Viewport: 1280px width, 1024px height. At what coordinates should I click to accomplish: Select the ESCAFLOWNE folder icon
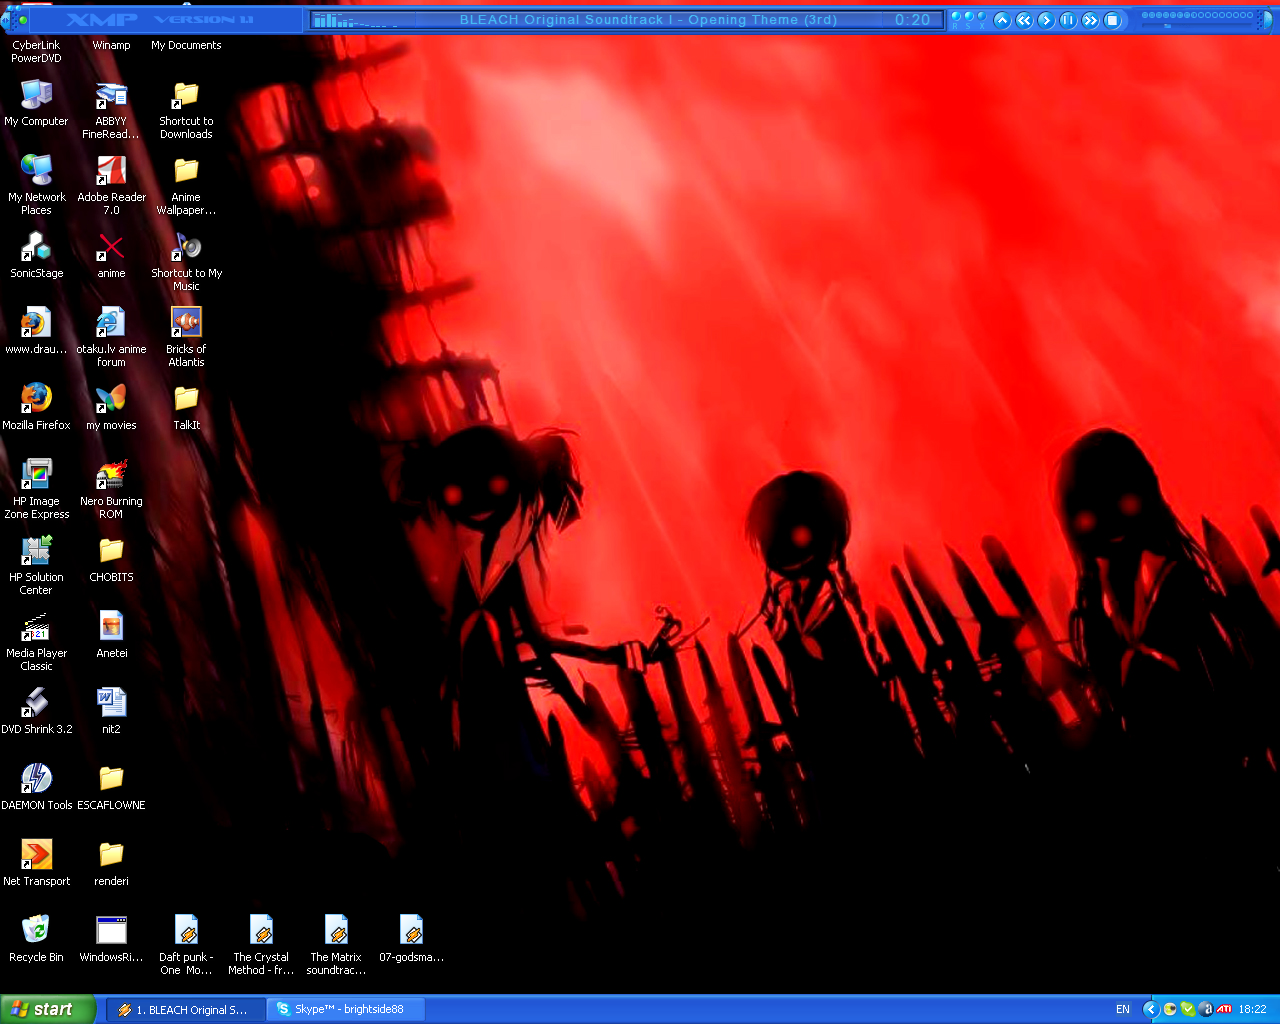[111, 787]
